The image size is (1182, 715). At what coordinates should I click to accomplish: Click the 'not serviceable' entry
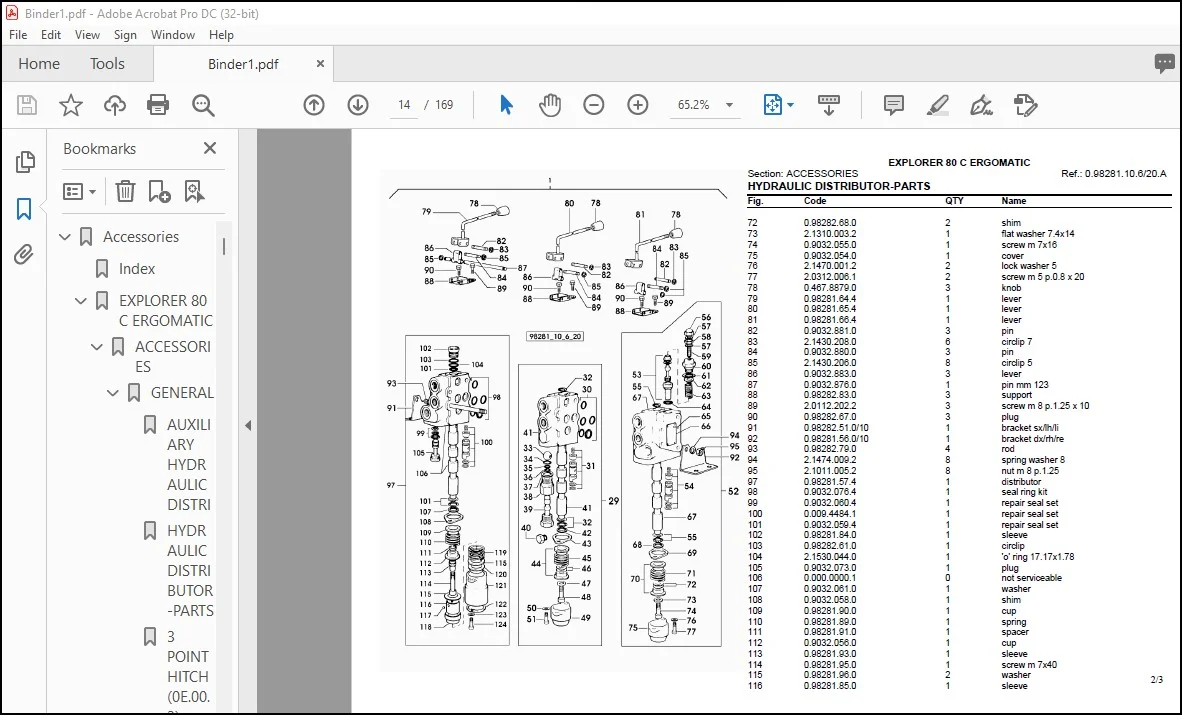[1031, 578]
